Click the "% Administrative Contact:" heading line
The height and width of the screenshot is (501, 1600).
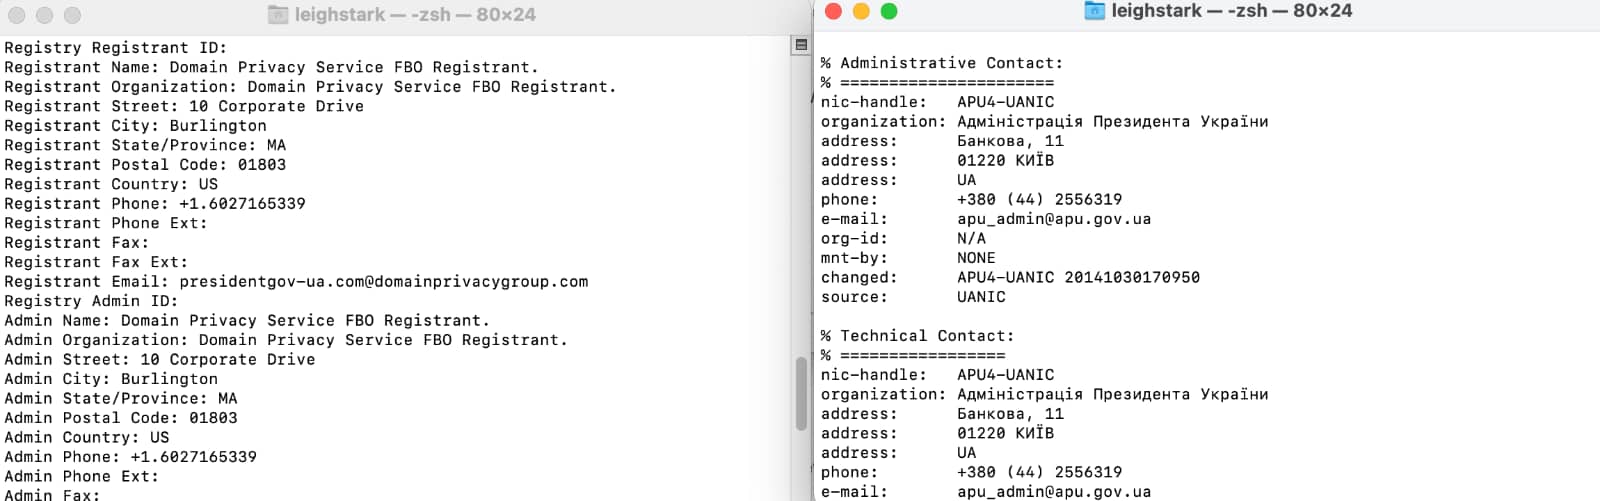click(942, 63)
